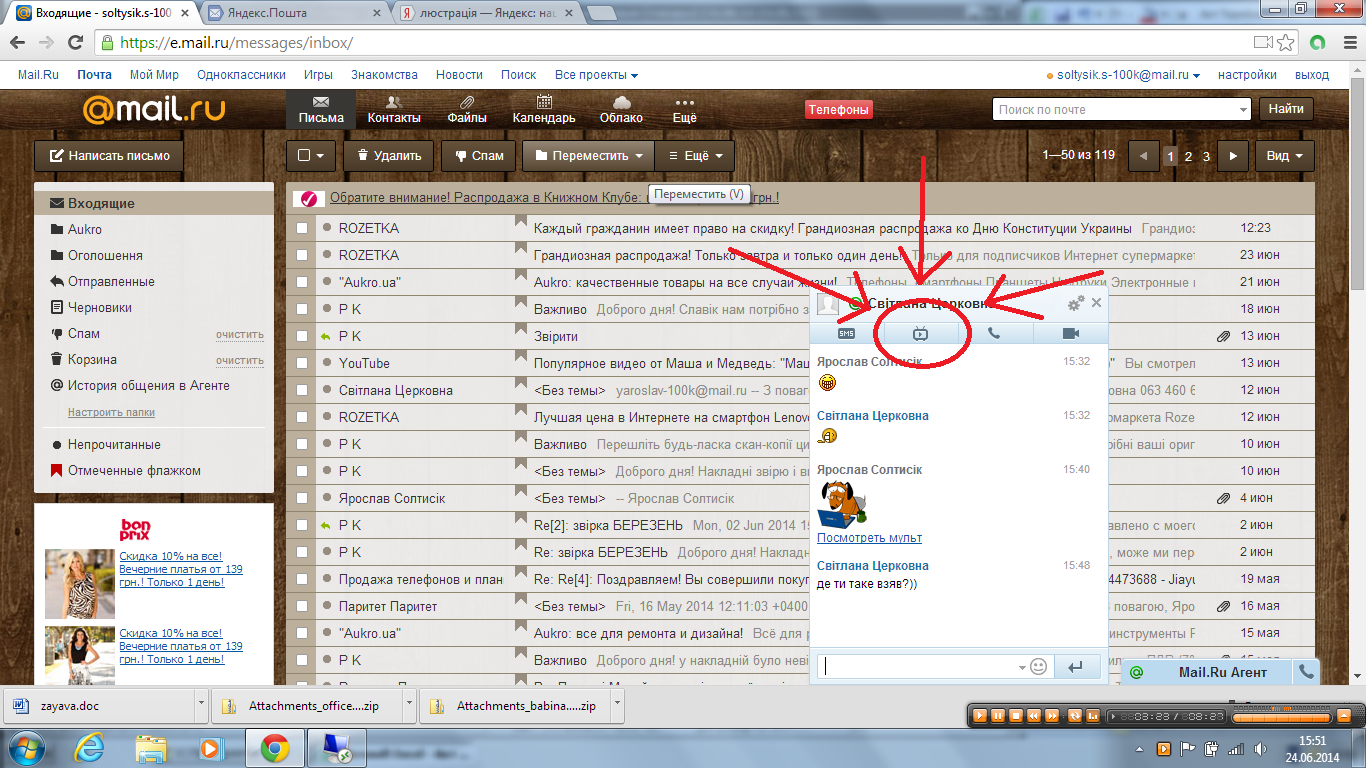Open attachment clip on the 4 июн message

[1222, 498]
